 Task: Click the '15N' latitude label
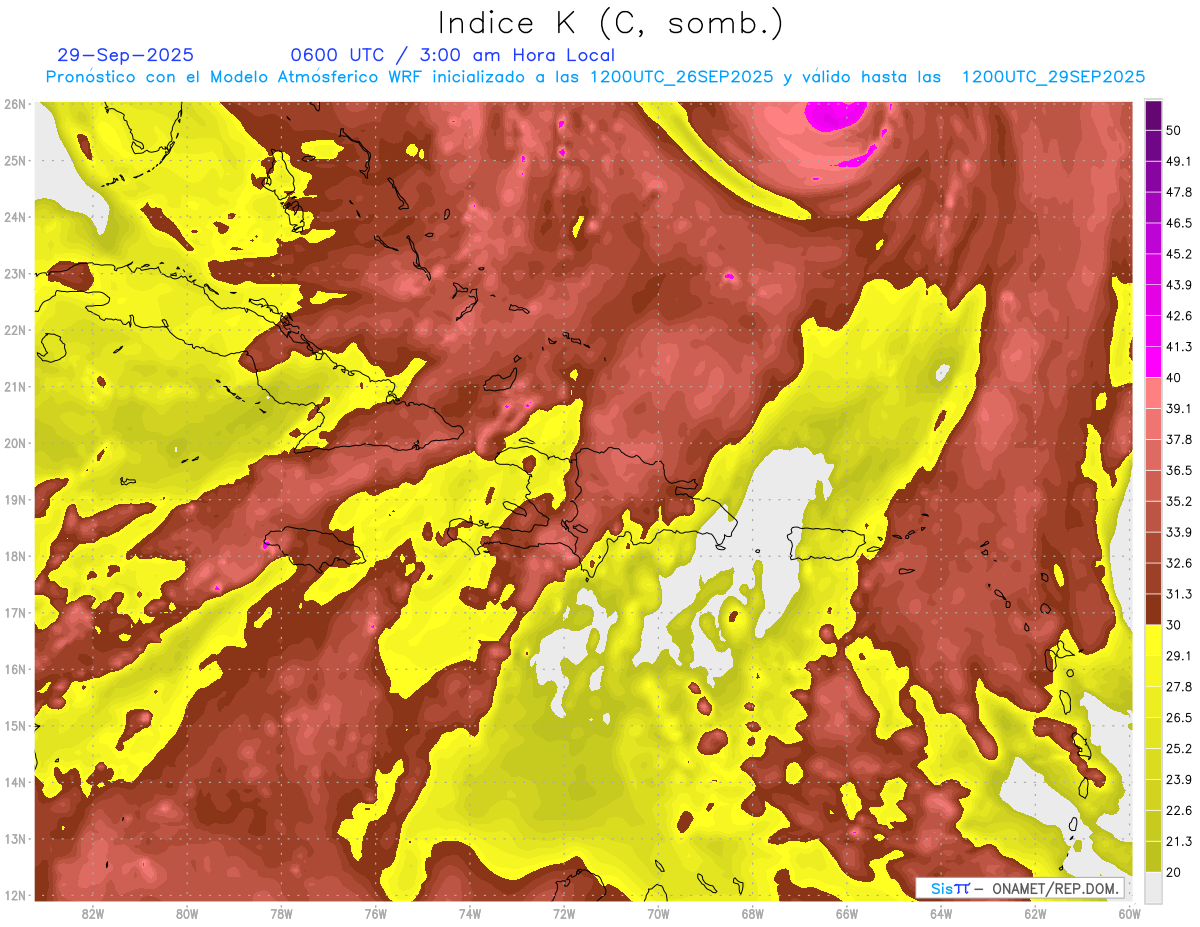pyautogui.click(x=14, y=725)
